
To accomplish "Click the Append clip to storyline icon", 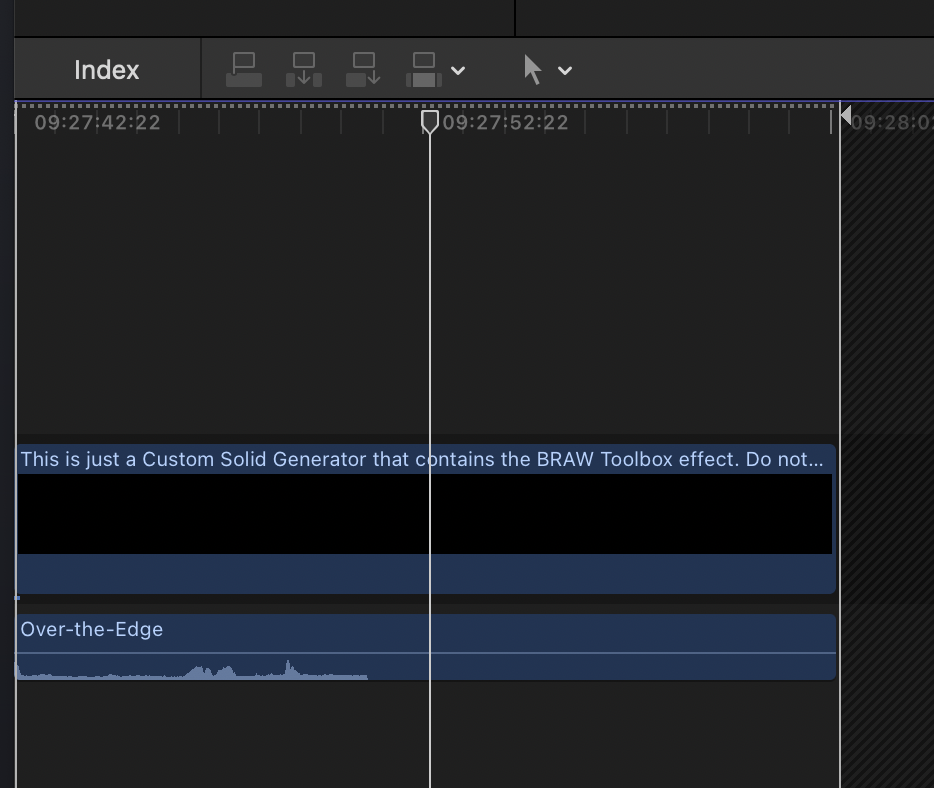I will [x=363, y=70].
